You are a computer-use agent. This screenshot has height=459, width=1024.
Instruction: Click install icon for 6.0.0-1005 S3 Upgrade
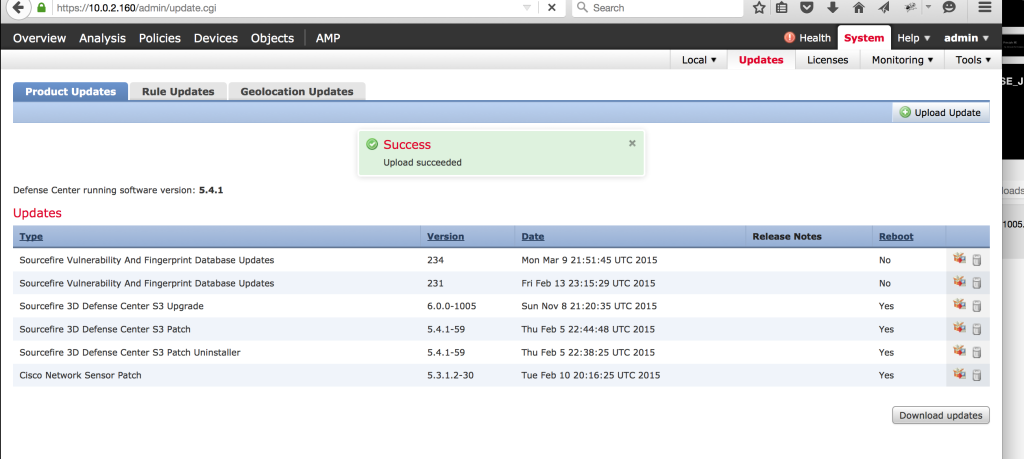tap(959, 305)
